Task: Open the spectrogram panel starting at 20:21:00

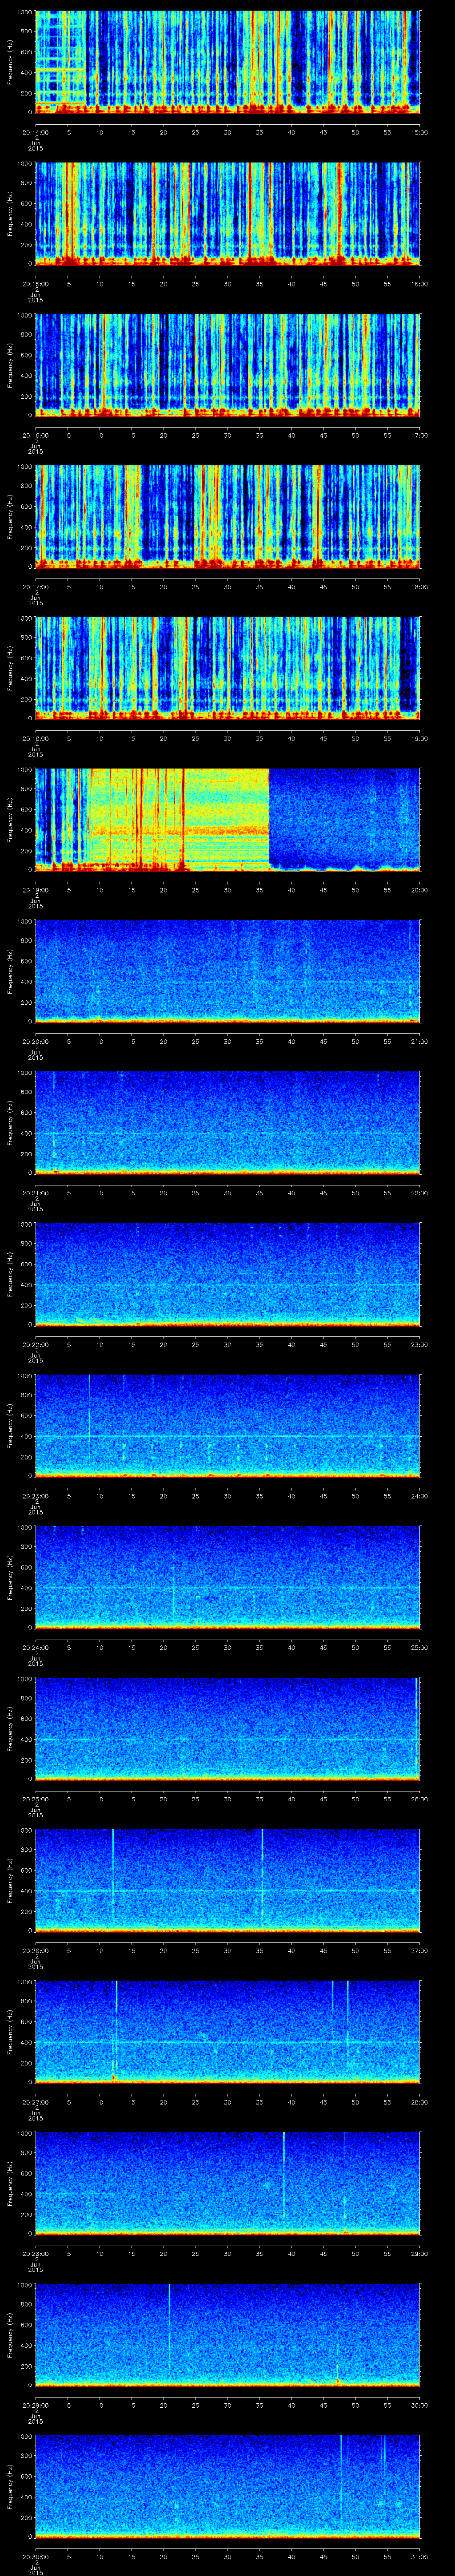Action: 228,1123
